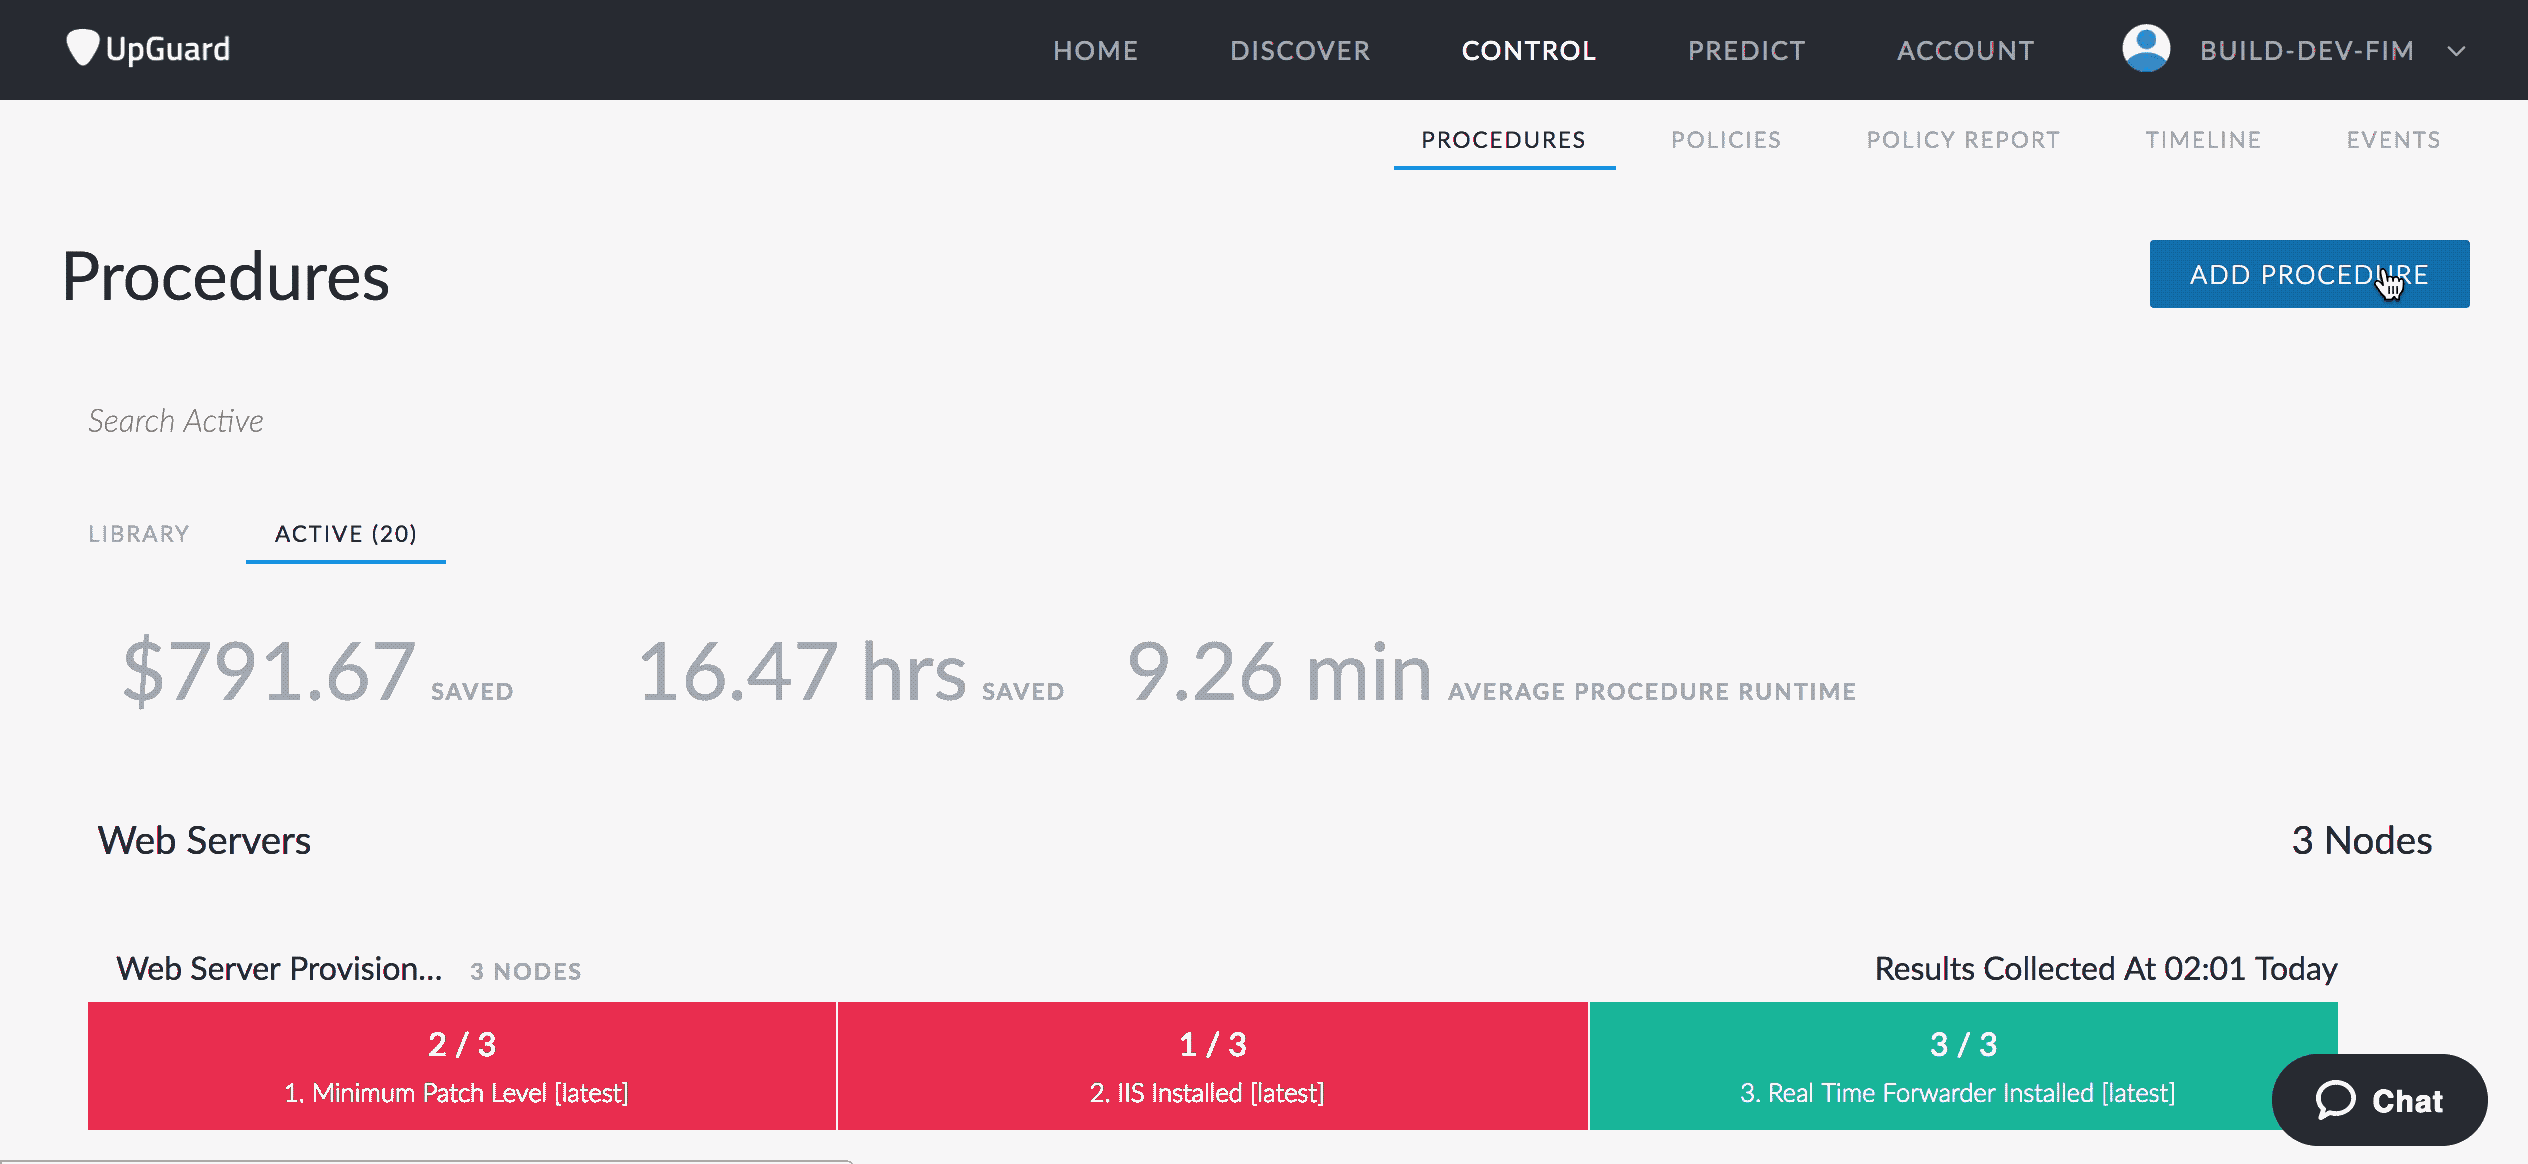Open the ACCOUNT menu
The height and width of the screenshot is (1164, 2528).
[x=1965, y=51]
